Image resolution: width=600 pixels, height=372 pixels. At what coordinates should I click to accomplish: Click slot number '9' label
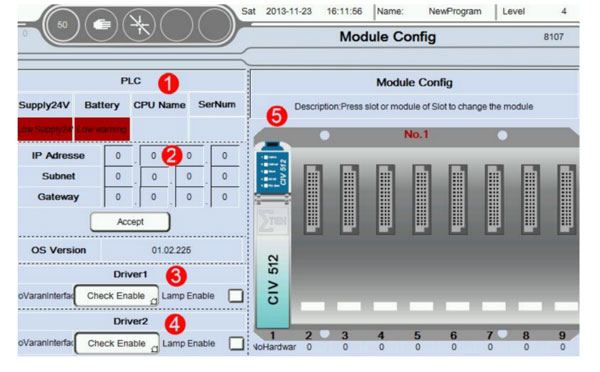[562, 336]
